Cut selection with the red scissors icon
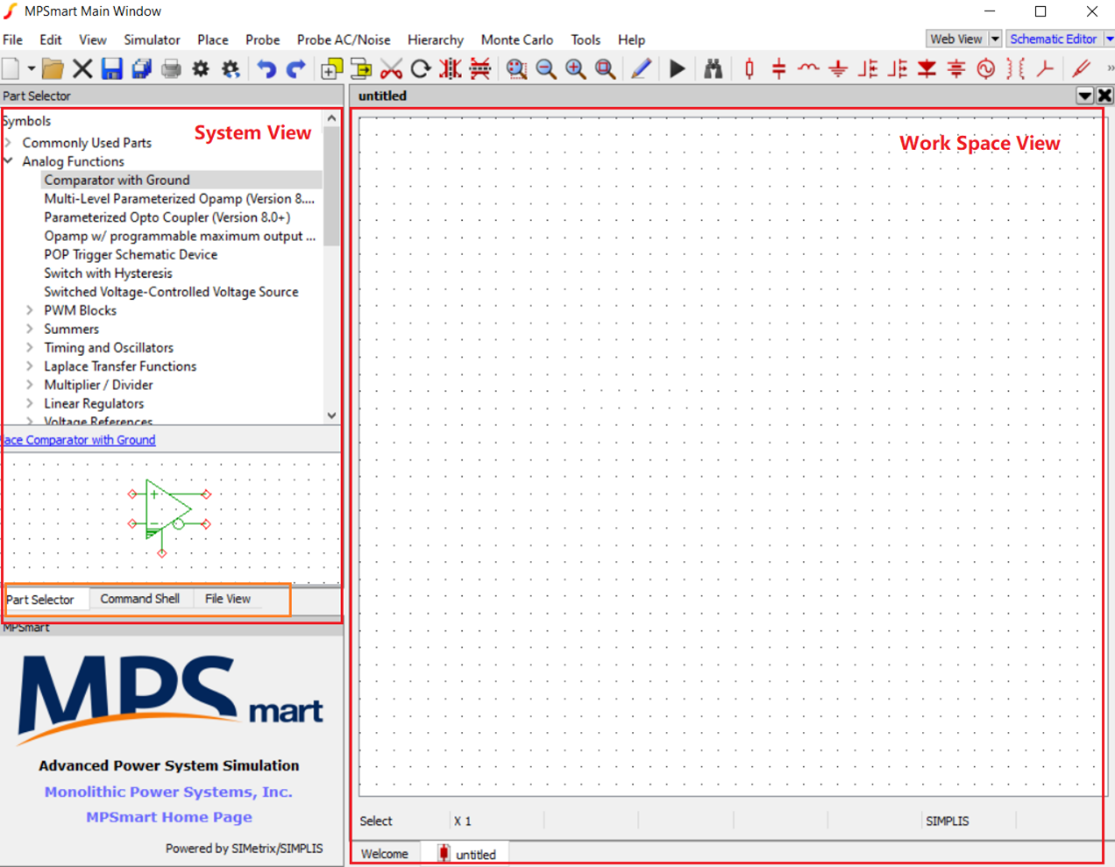The image size is (1115, 867). tap(391, 69)
